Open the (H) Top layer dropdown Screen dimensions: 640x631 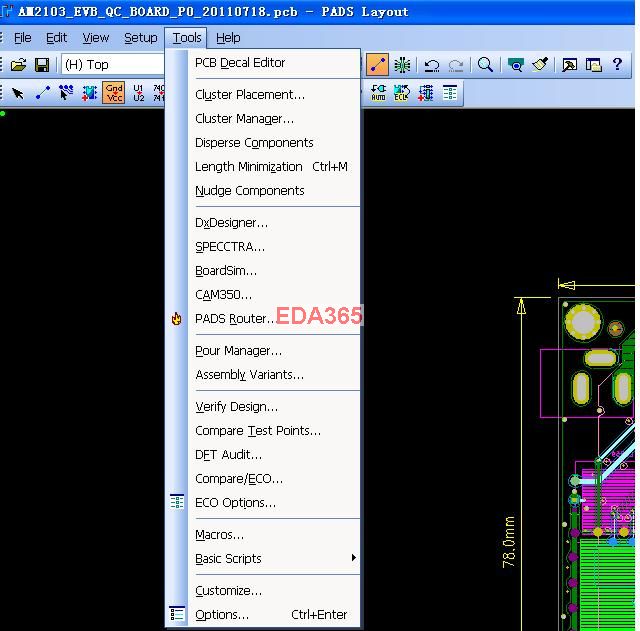pyautogui.click(x=110, y=65)
